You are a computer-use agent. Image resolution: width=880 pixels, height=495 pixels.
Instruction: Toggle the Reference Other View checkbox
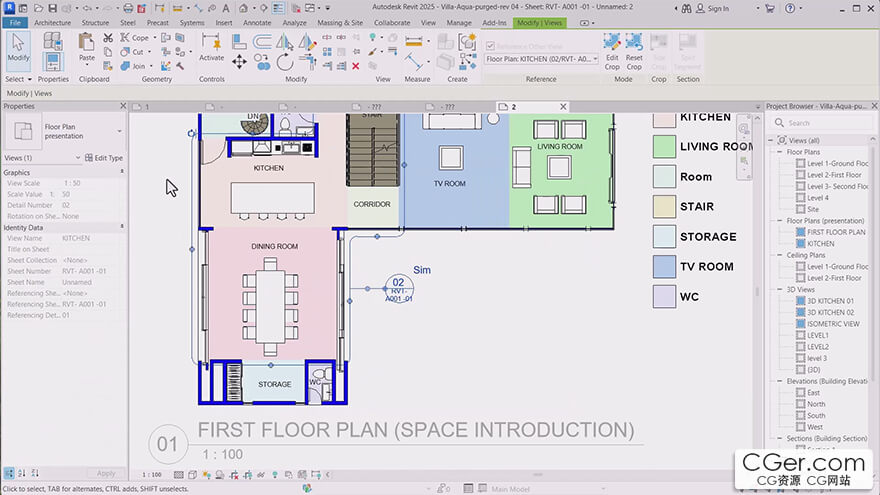(490, 45)
